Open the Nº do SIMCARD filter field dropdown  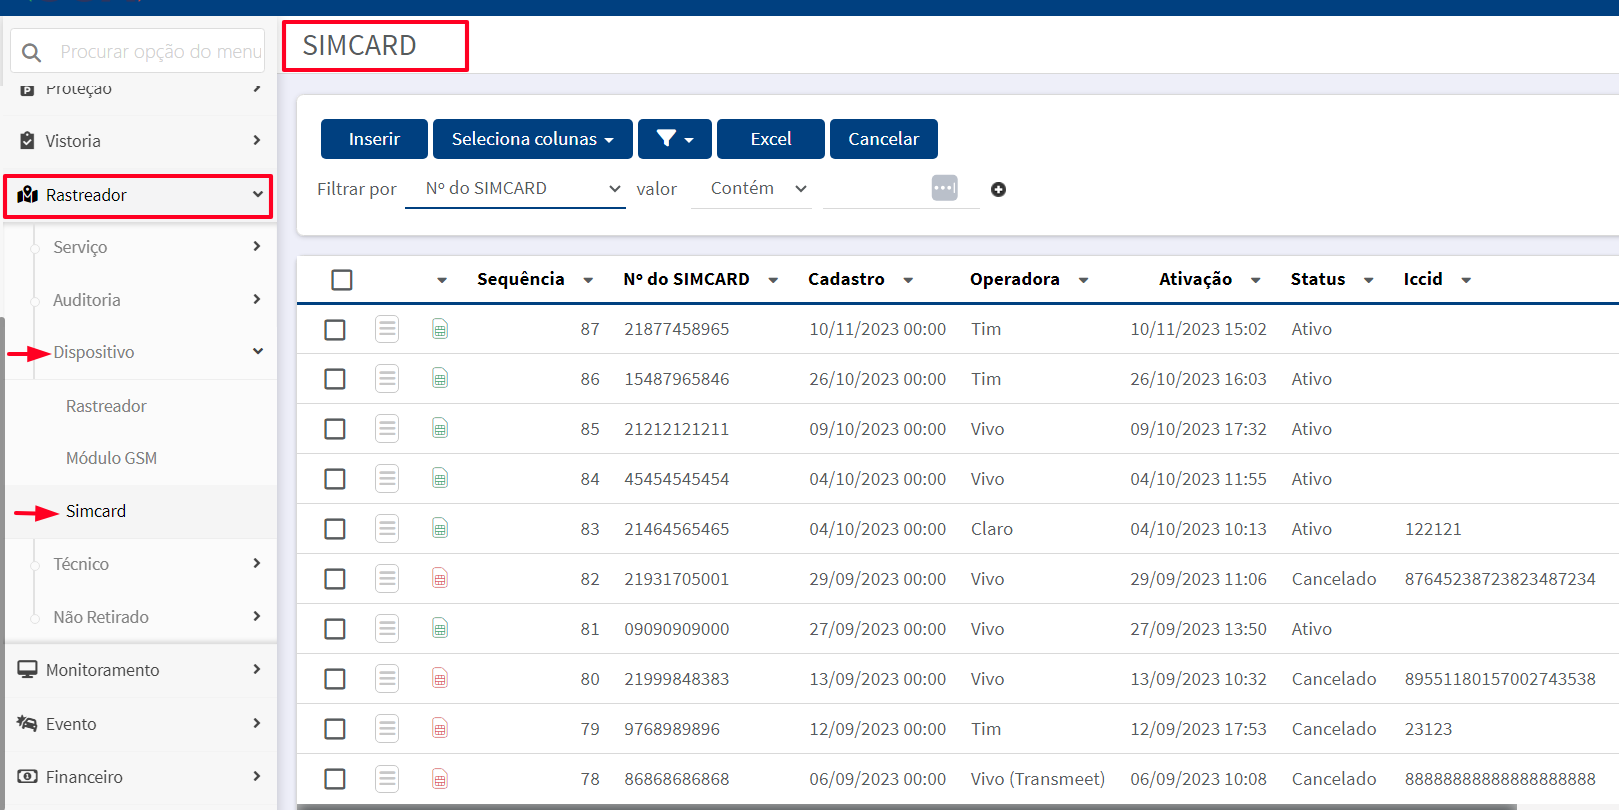tap(515, 188)
